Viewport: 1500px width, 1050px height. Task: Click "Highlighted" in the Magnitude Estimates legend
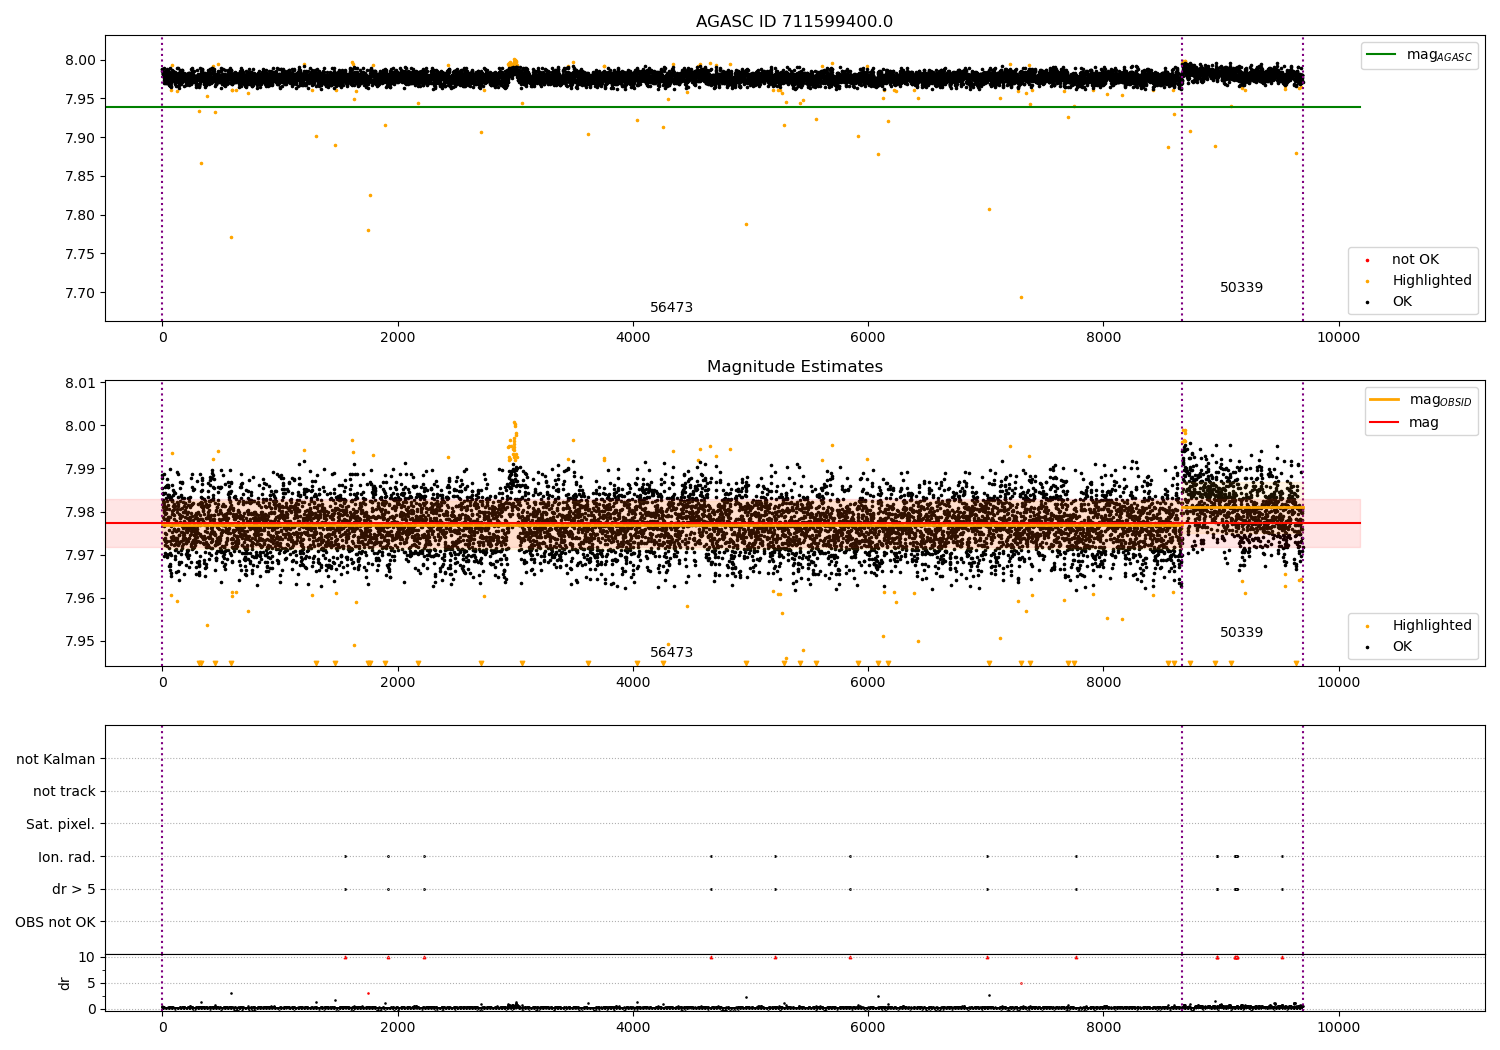[x=1432, y=626]
